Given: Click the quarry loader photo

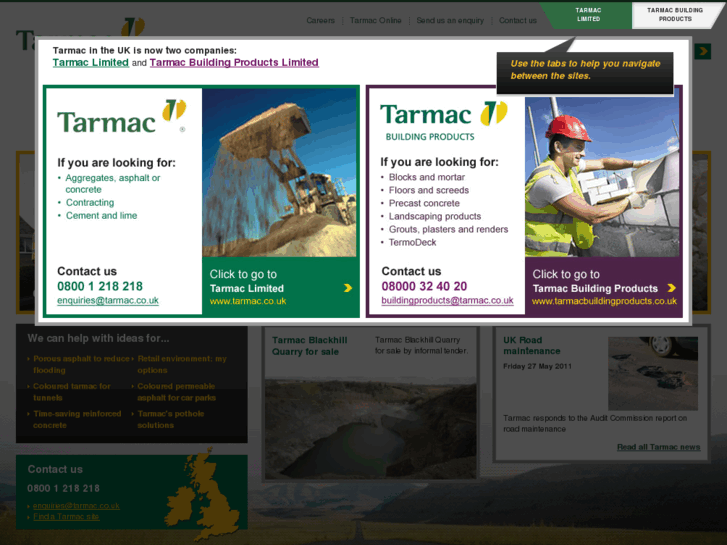Looking at the screenshot, I should [x=279, y=173].
